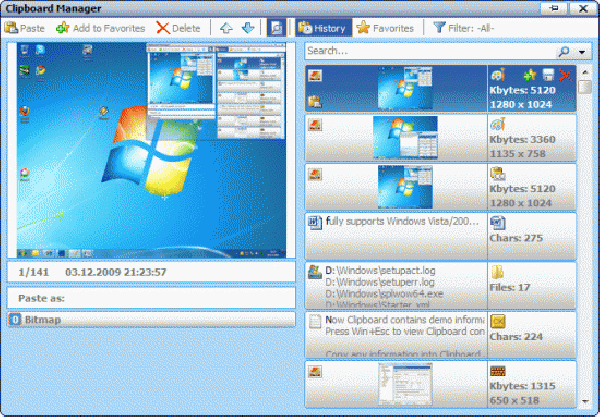Close the Clipboard Manager window

point(583,8)
